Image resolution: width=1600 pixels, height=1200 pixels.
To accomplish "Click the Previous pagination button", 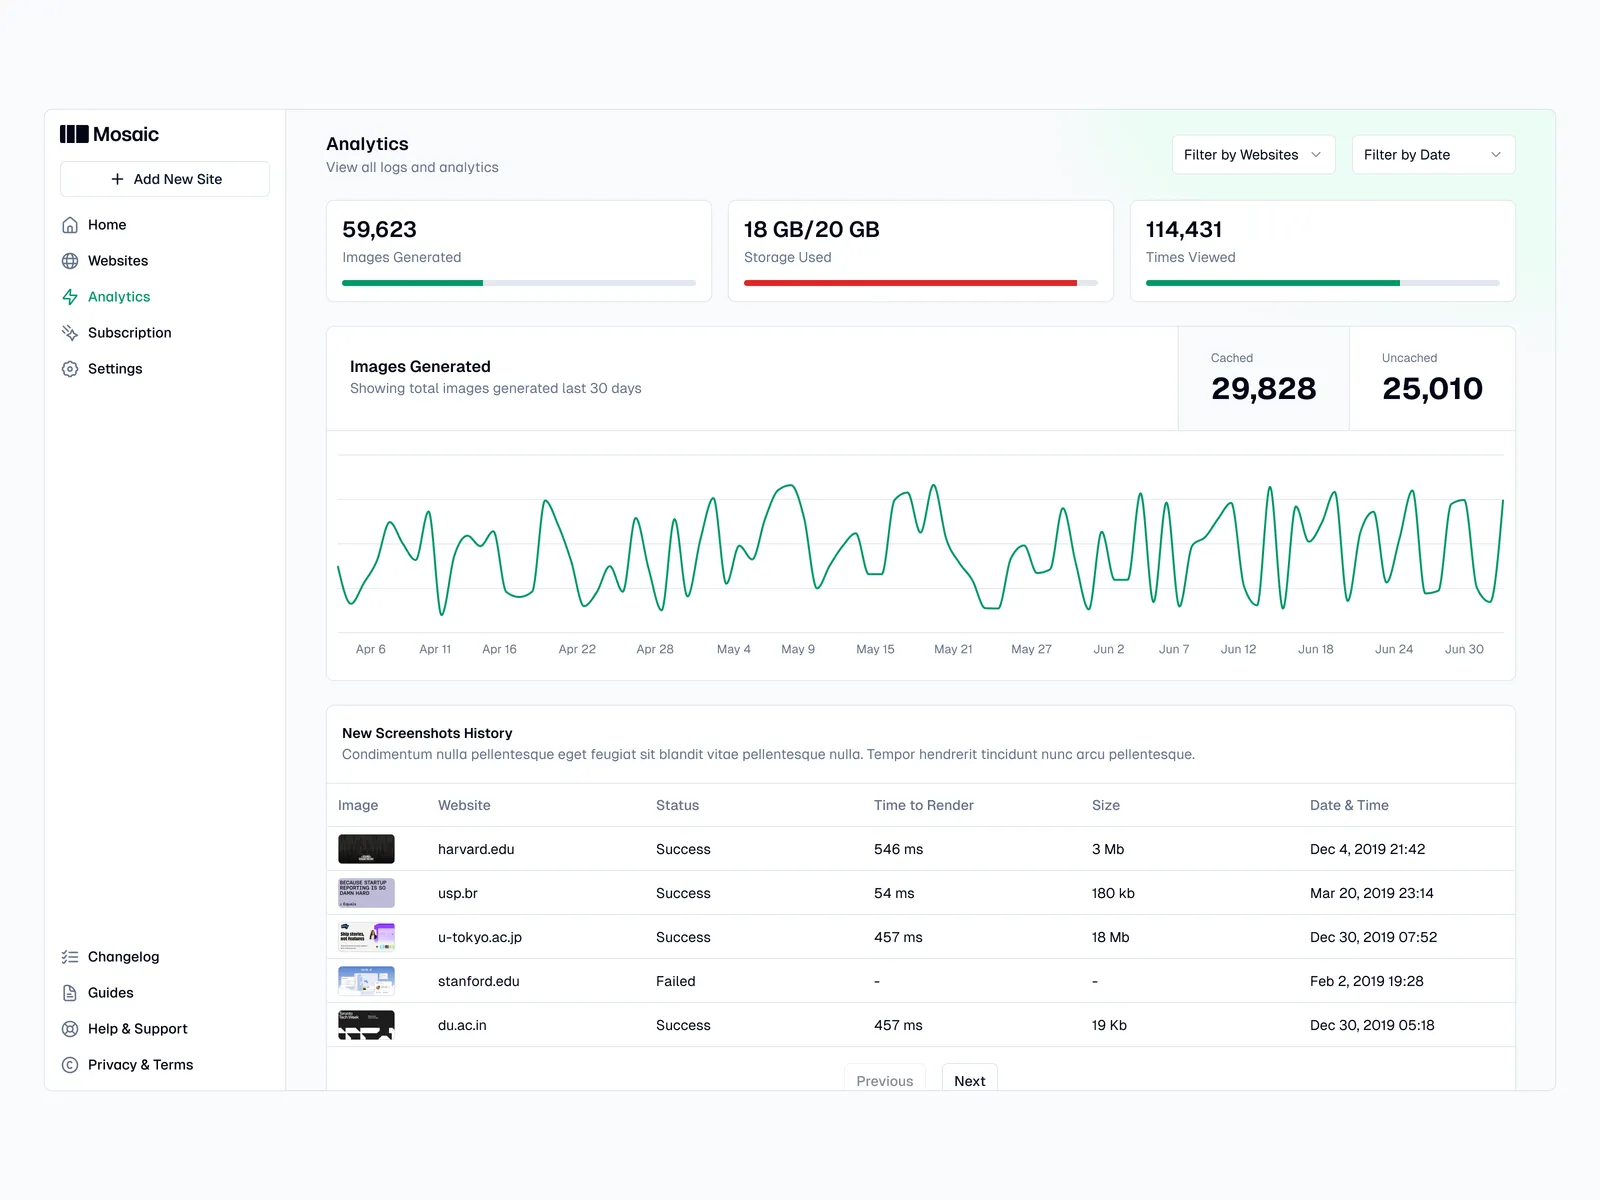I will coord(884,1080).
